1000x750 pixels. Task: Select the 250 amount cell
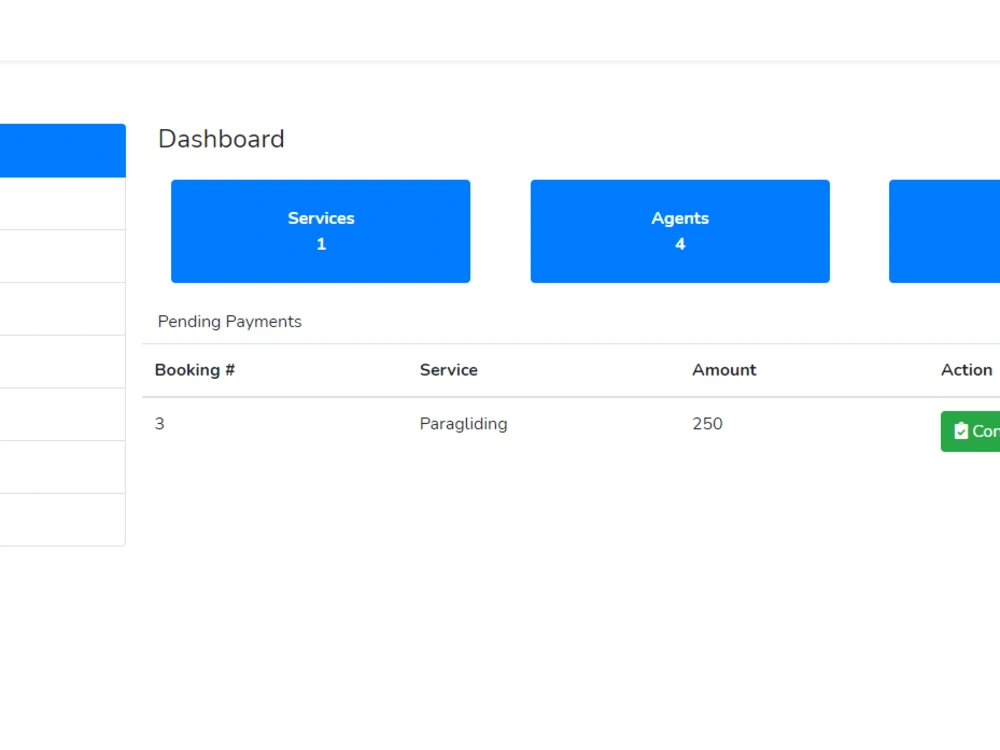pyautogui.click(x=707, y=423)
